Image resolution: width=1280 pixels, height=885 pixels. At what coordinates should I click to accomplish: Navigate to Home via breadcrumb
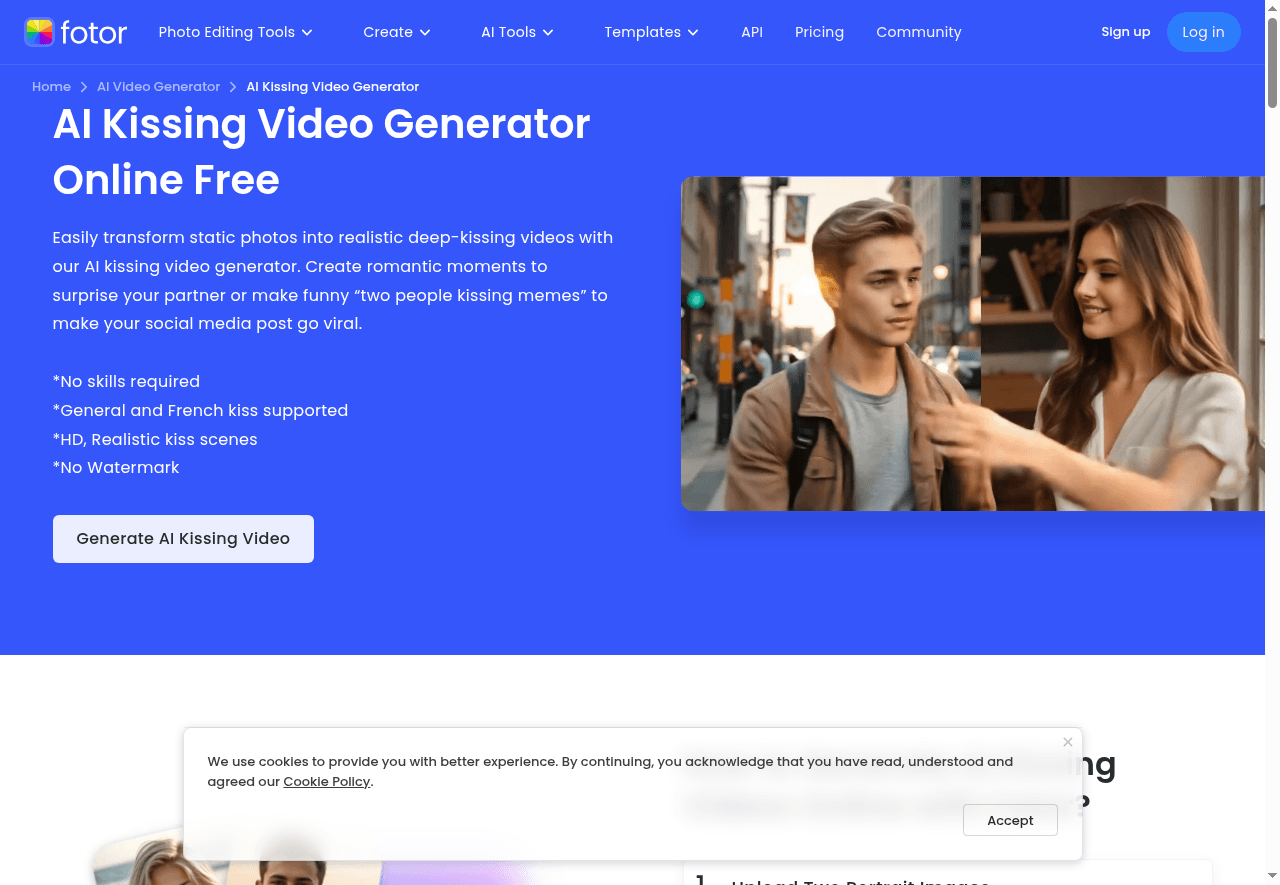coord(51,87)
